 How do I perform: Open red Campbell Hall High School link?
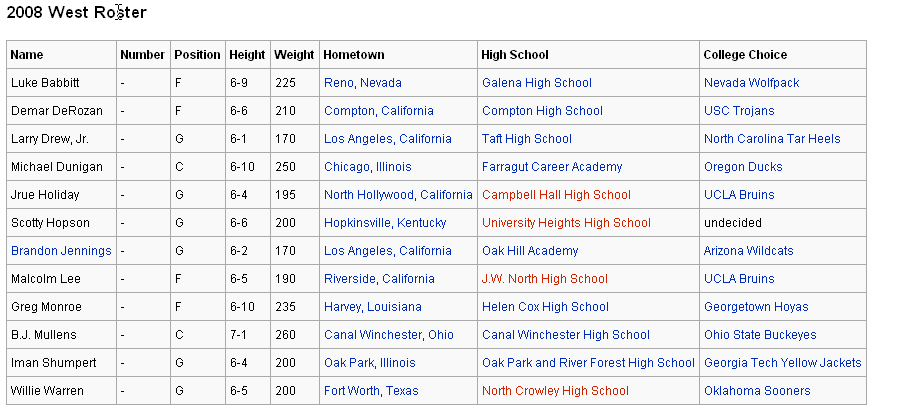point(556,194)
